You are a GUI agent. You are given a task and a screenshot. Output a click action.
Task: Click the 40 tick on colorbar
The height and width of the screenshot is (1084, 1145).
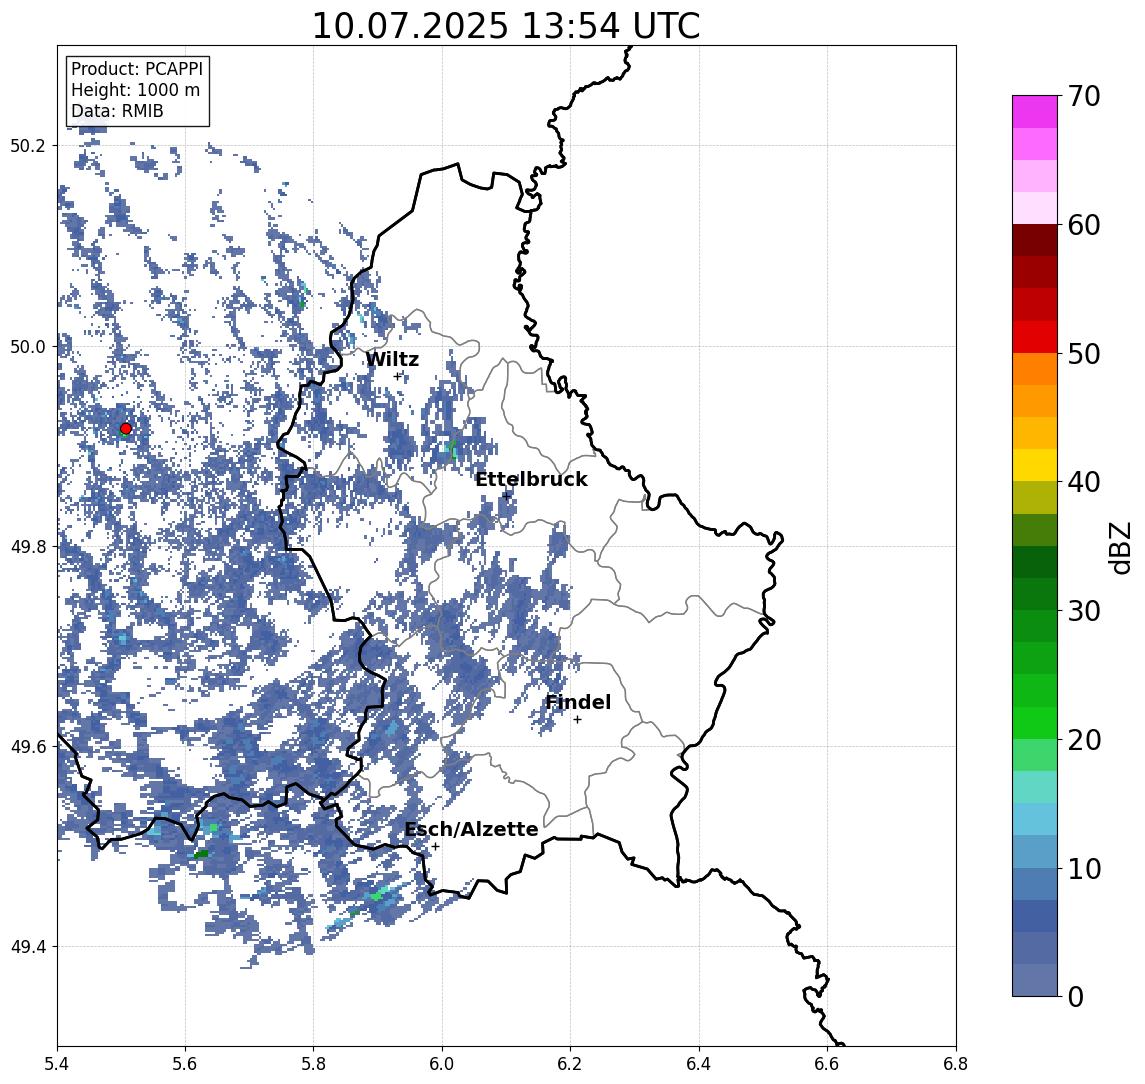tap(1083, 482)
